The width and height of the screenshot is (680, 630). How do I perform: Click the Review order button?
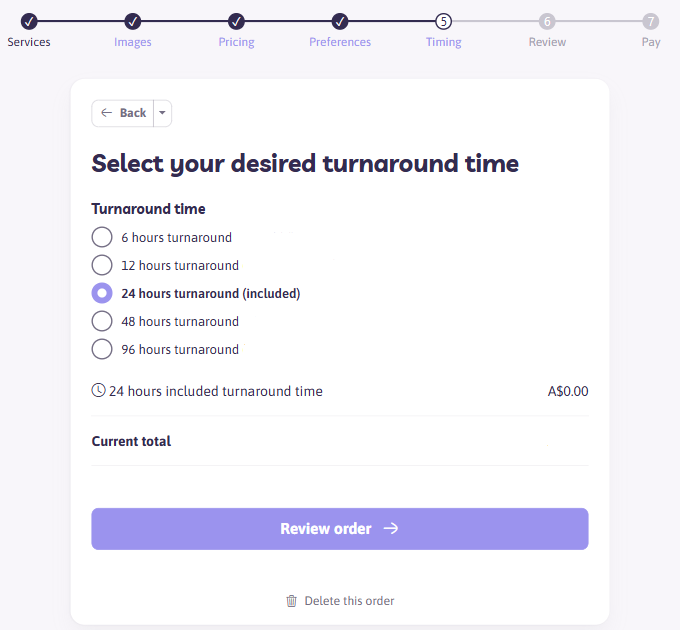[340, 529]
